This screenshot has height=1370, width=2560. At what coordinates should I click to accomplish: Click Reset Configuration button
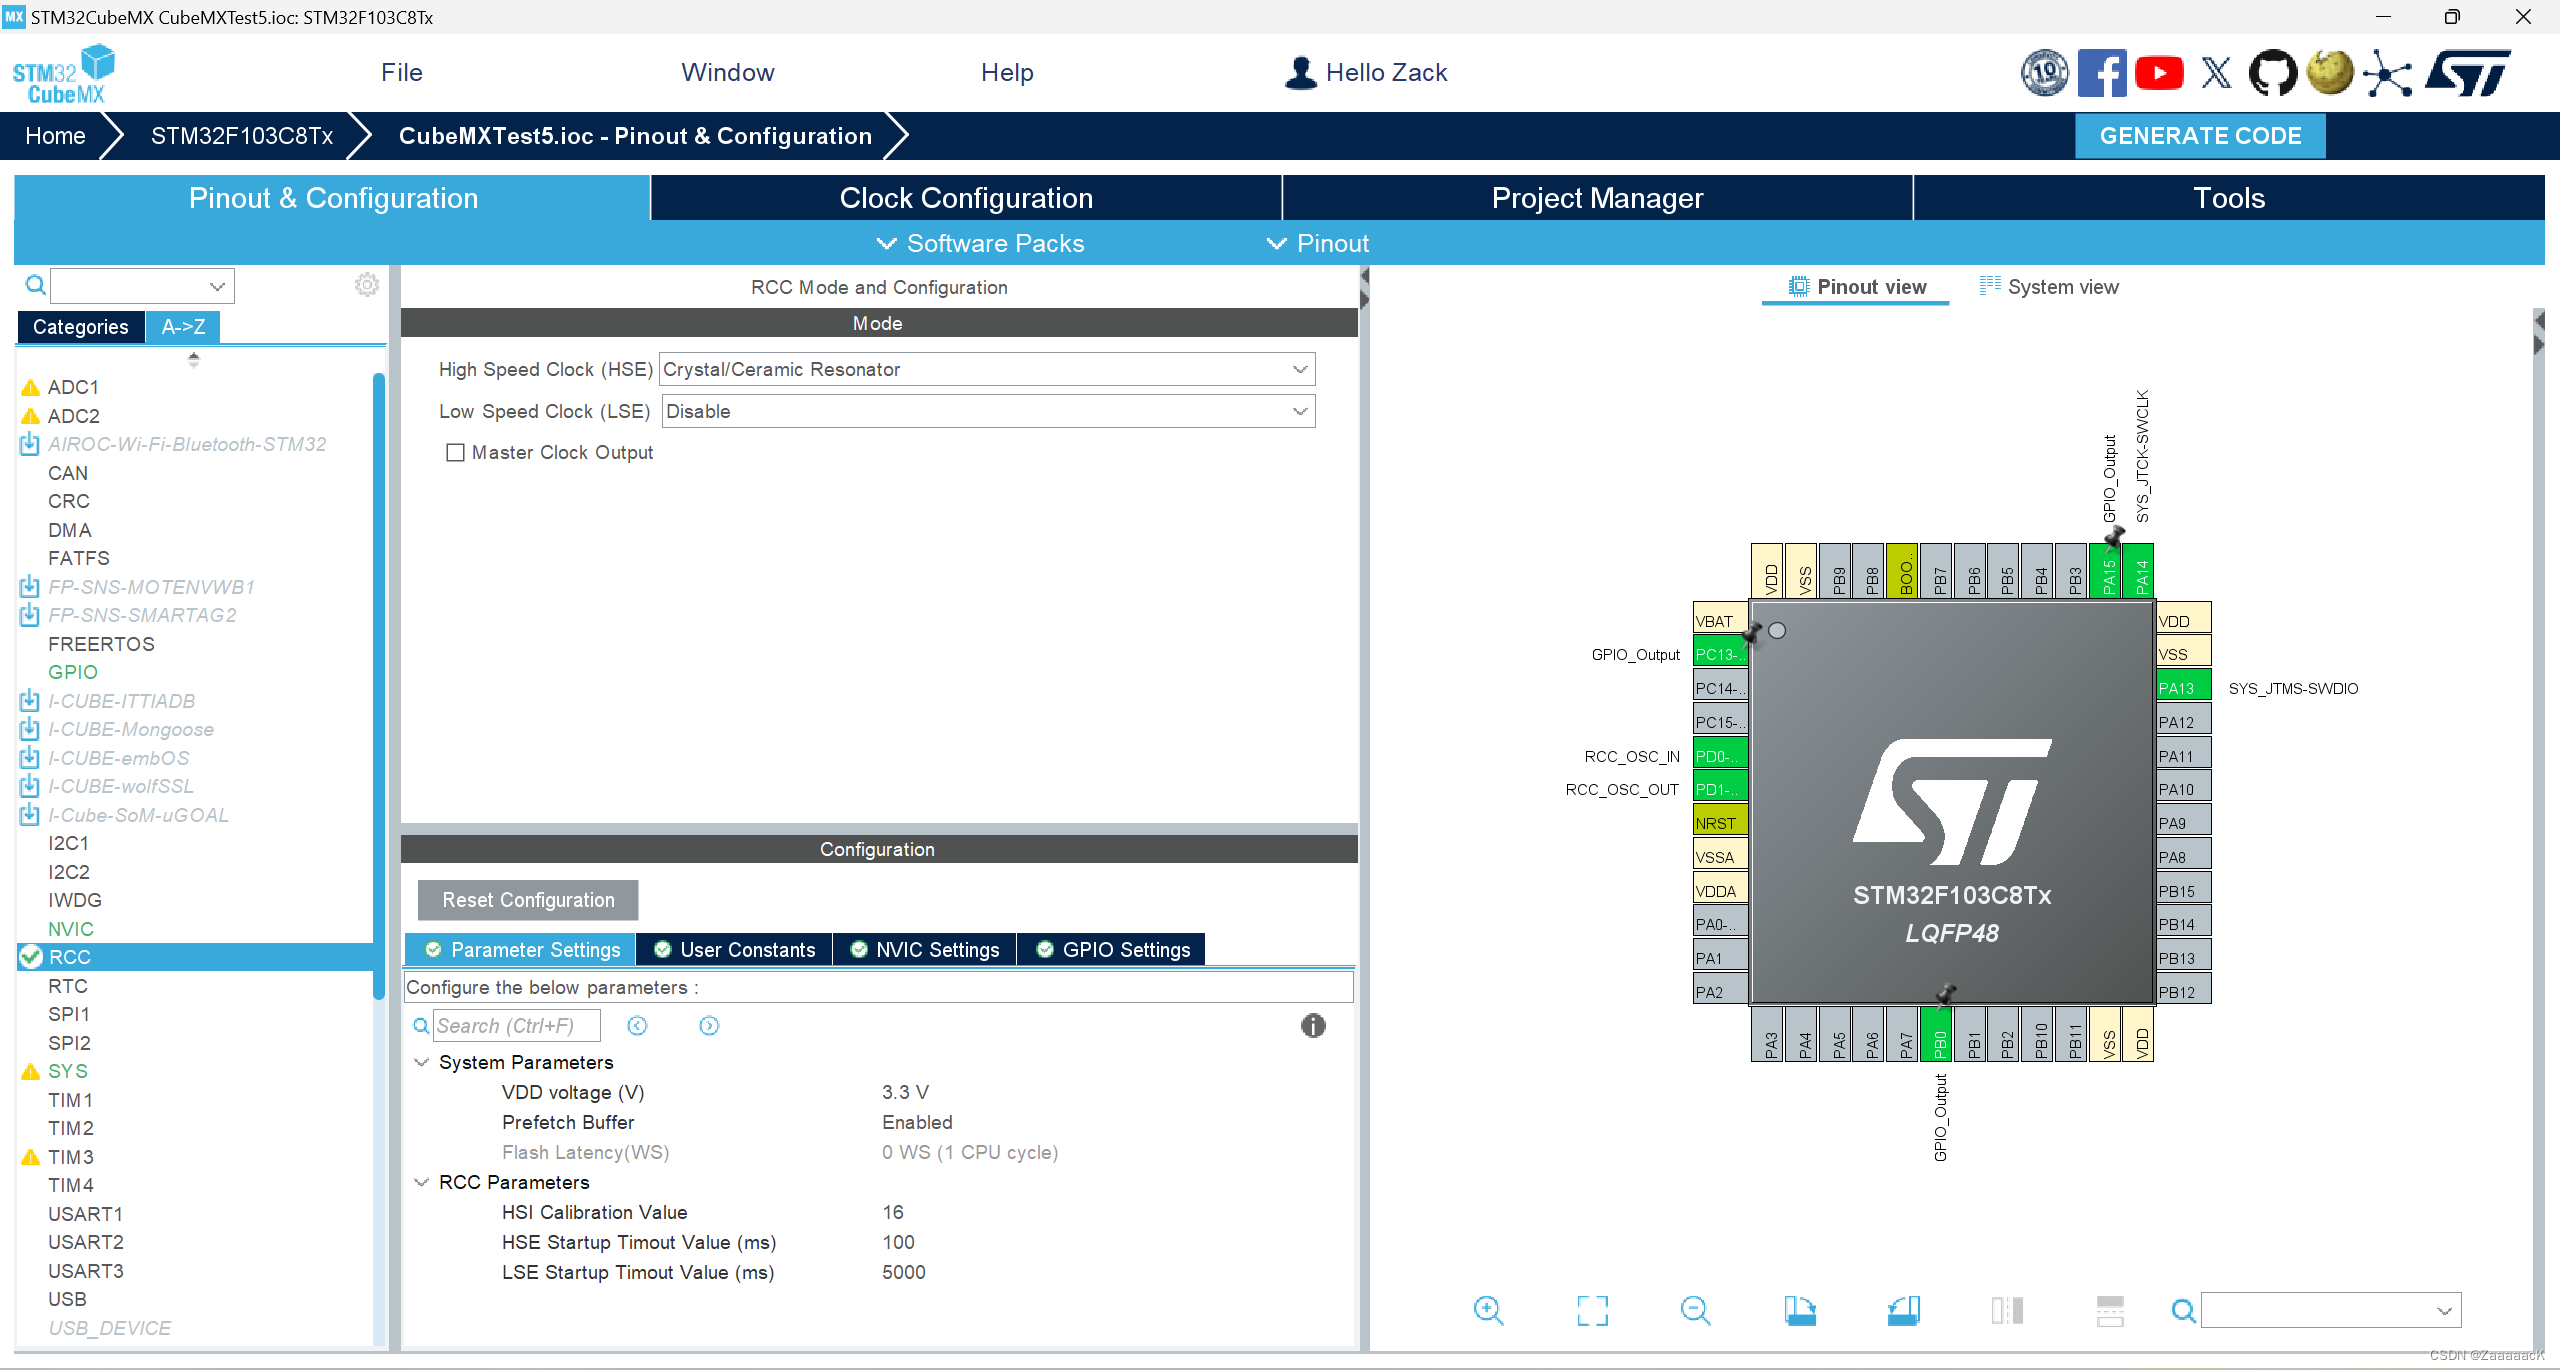528,900
